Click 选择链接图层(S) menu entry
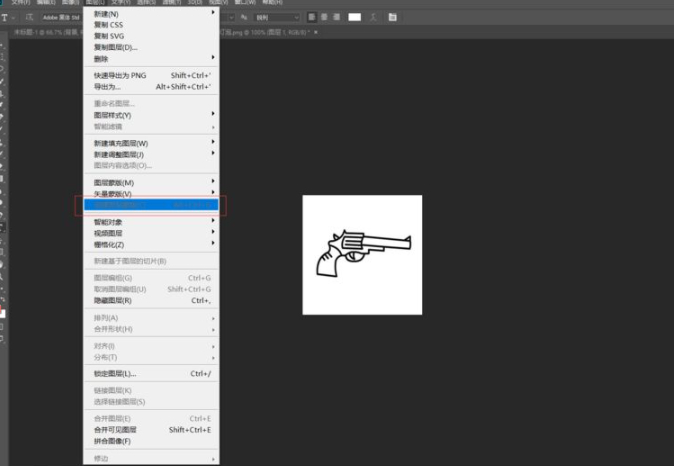This screenshot has width=674, height=466. (x=151, y=402)
